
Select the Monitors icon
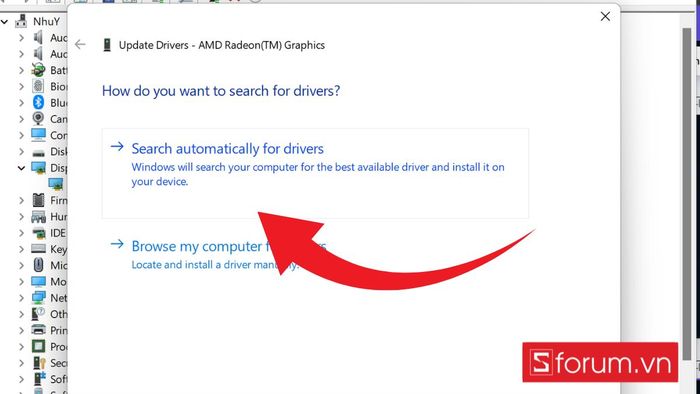38,282
